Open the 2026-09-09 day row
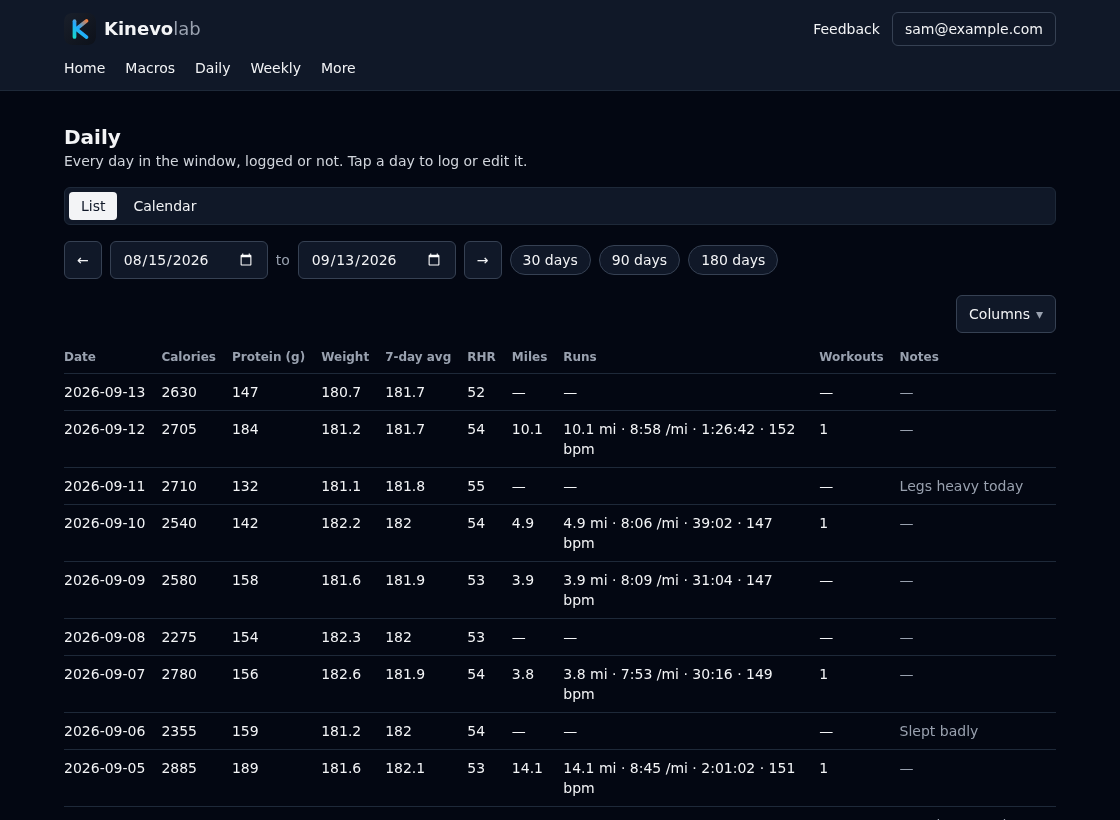 tap(559, 590)
